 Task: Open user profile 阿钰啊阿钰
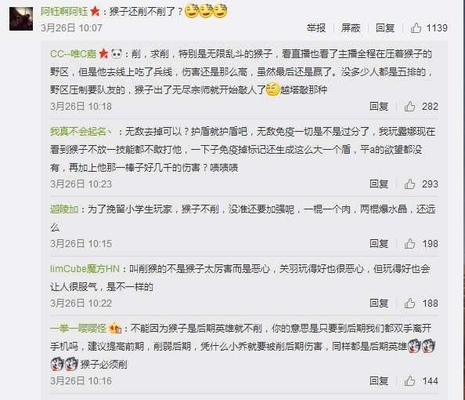click(64, 12)
